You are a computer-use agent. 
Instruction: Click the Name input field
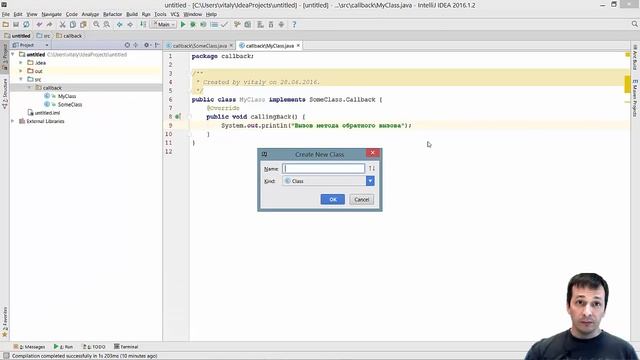[x=323, y=169]
